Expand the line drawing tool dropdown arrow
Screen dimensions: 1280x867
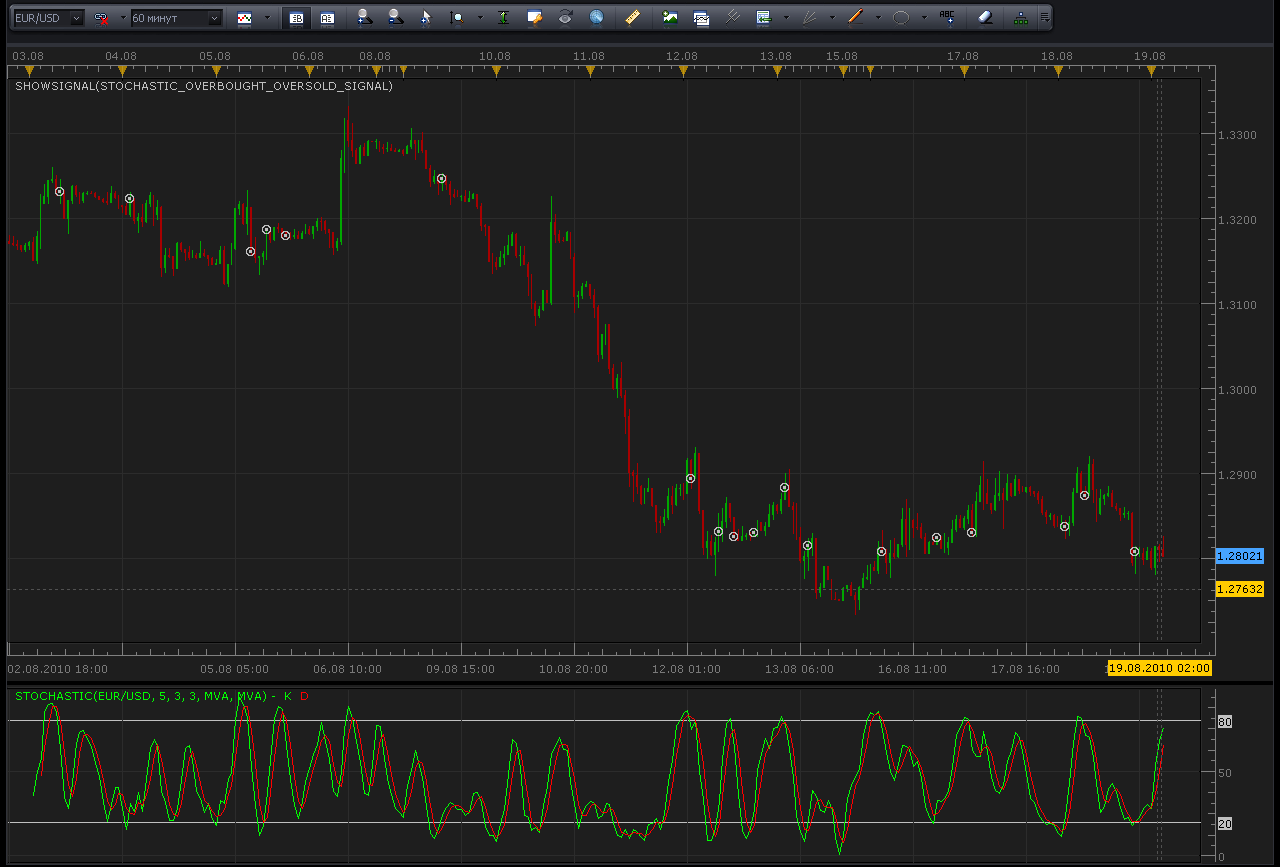(878, 18)
